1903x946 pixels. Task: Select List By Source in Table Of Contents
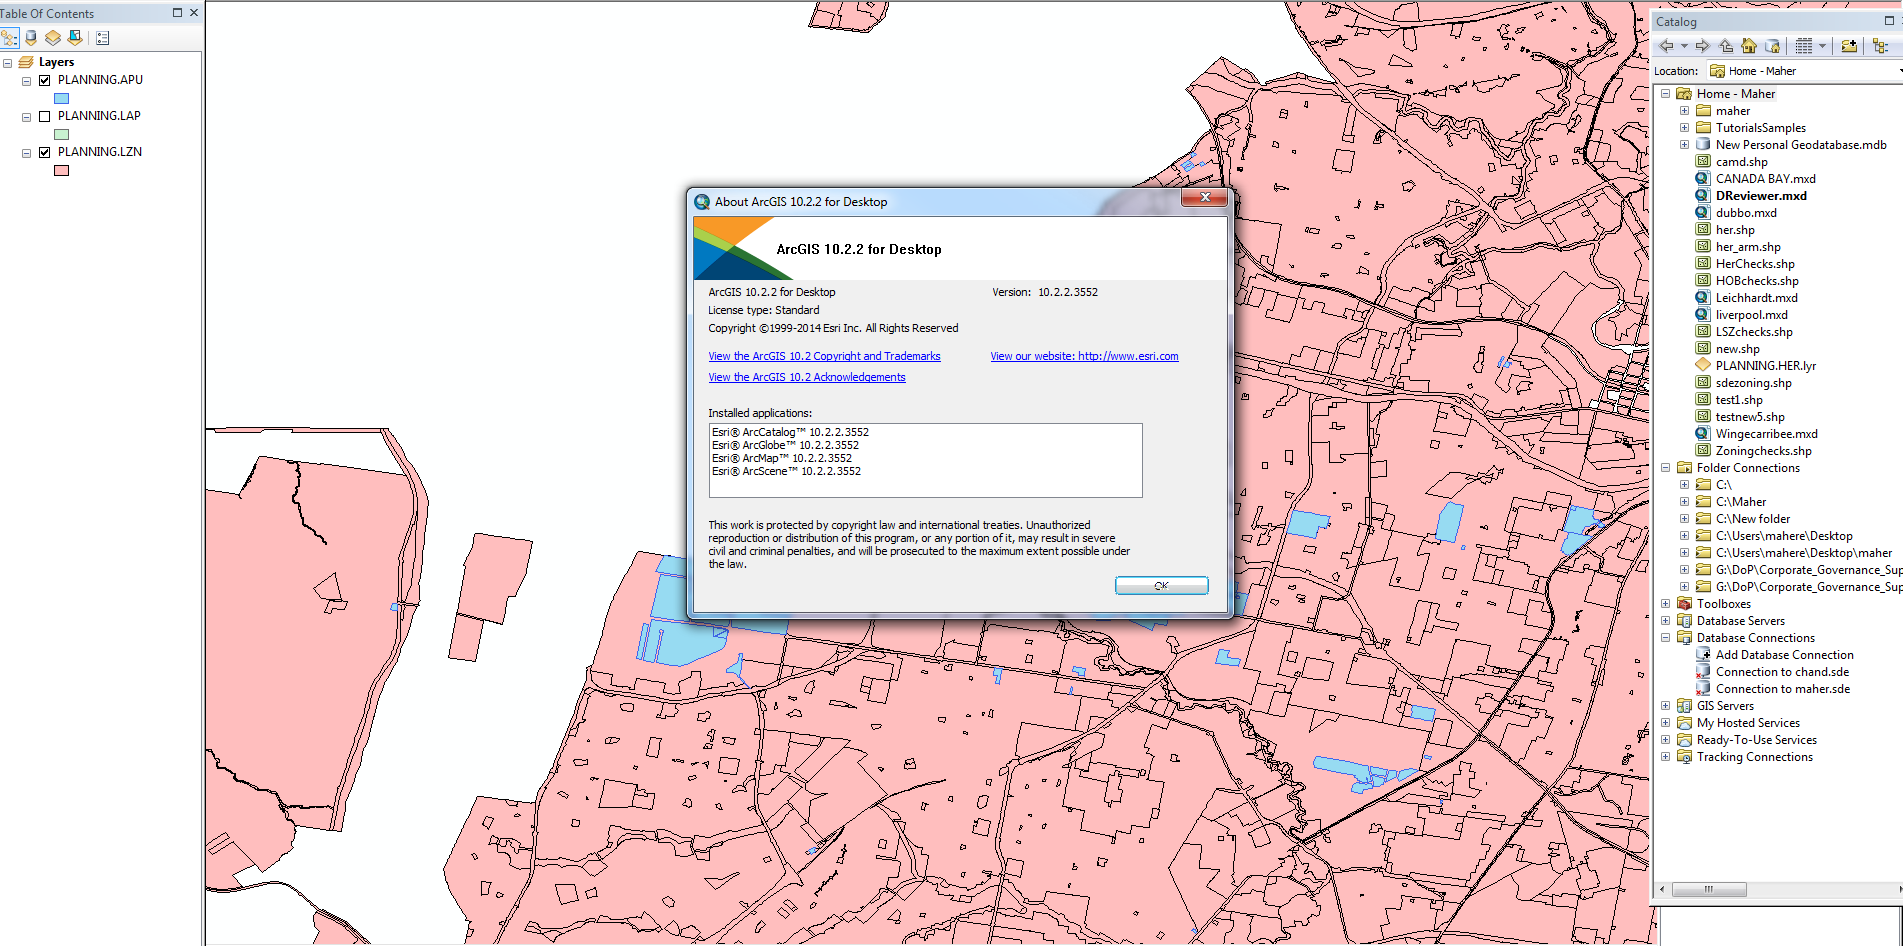coord(31,38)
